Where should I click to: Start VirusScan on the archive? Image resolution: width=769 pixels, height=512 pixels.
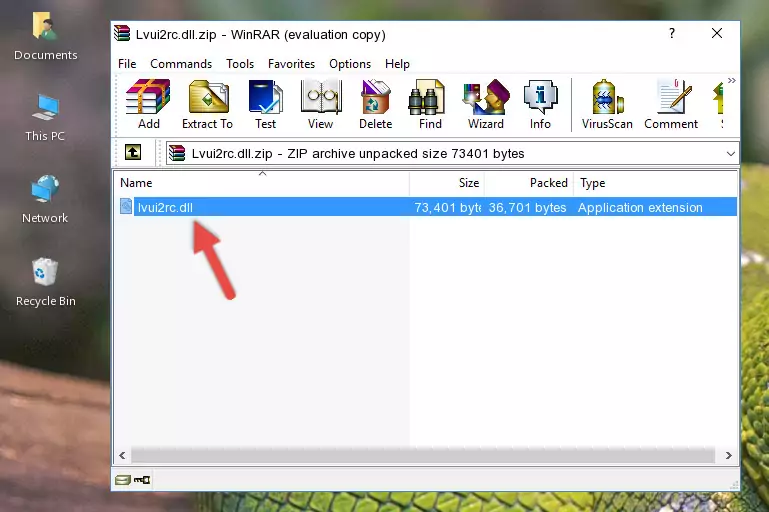tap(607, 104)
